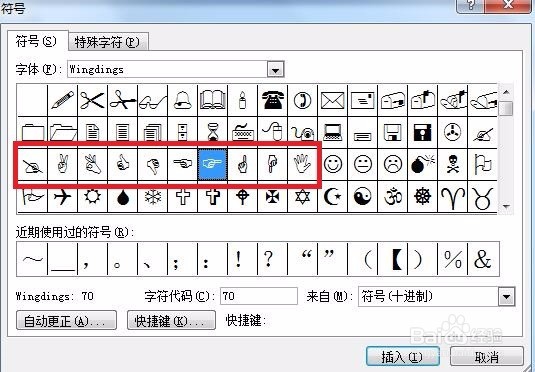The height and width of the screenshot is (372, 535).
Task: Choose the neutral face symbol
Action: [363, 164]
